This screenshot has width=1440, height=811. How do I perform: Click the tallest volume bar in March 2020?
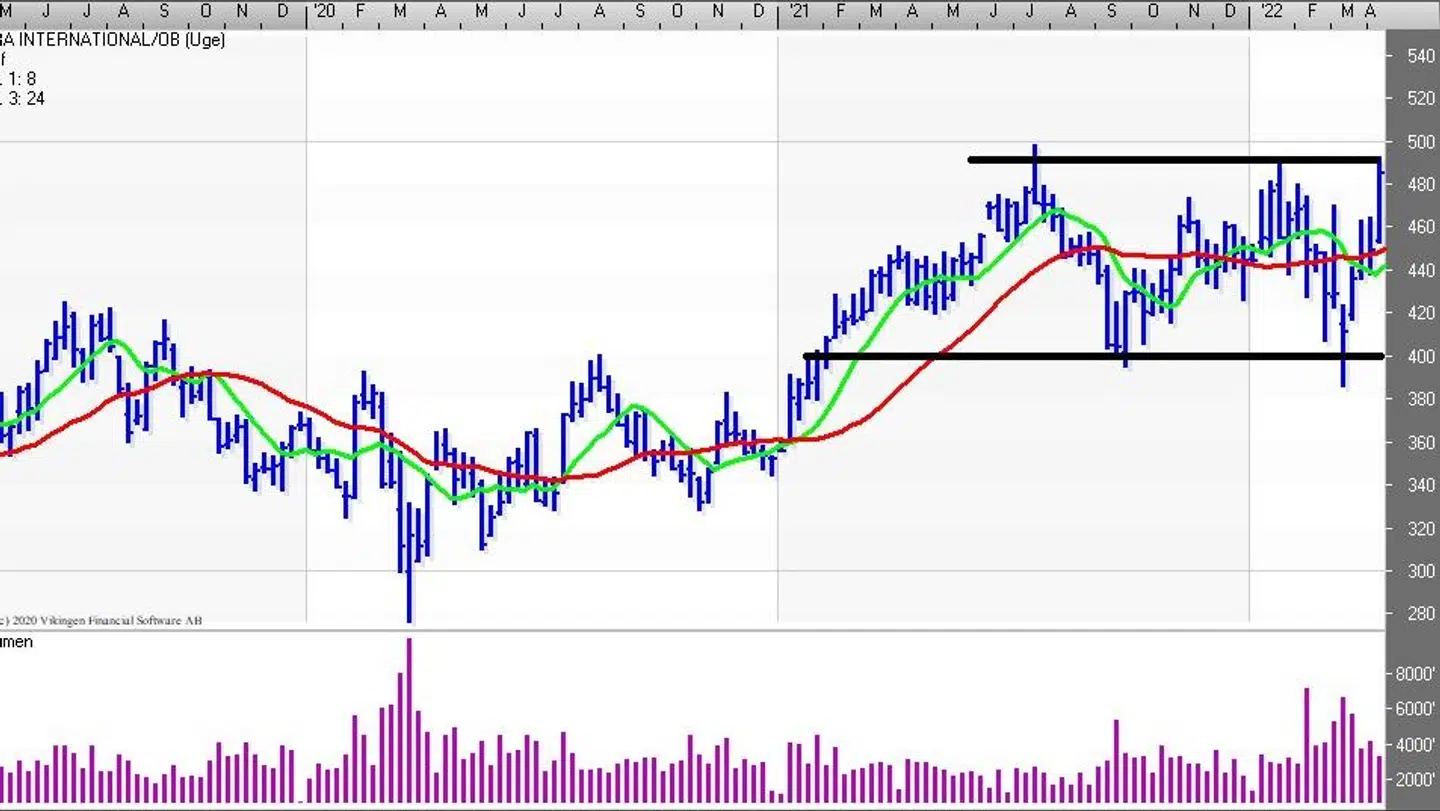[x=409, y=720]
